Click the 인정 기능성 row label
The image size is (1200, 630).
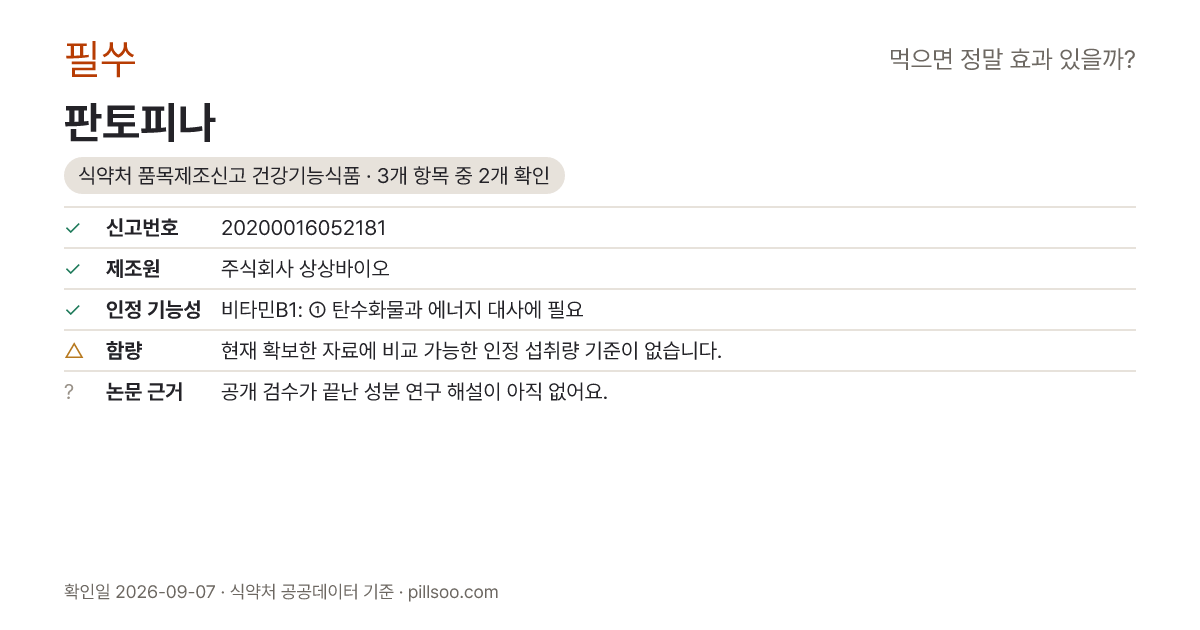tap(153, 310)
